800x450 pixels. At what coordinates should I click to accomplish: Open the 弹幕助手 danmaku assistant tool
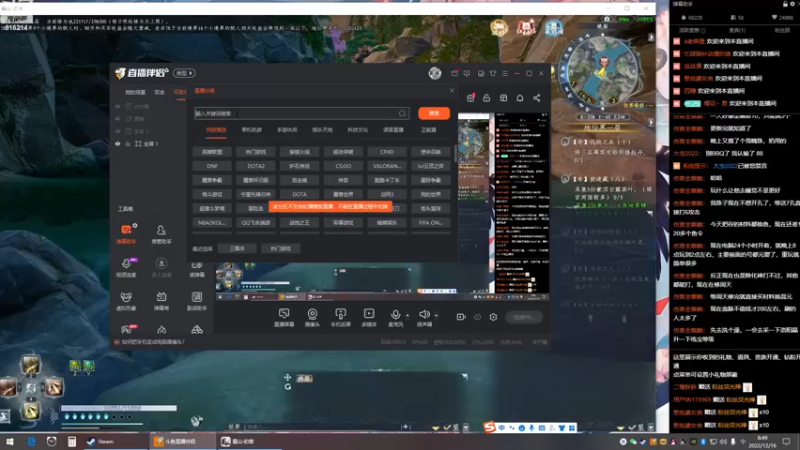127,234
